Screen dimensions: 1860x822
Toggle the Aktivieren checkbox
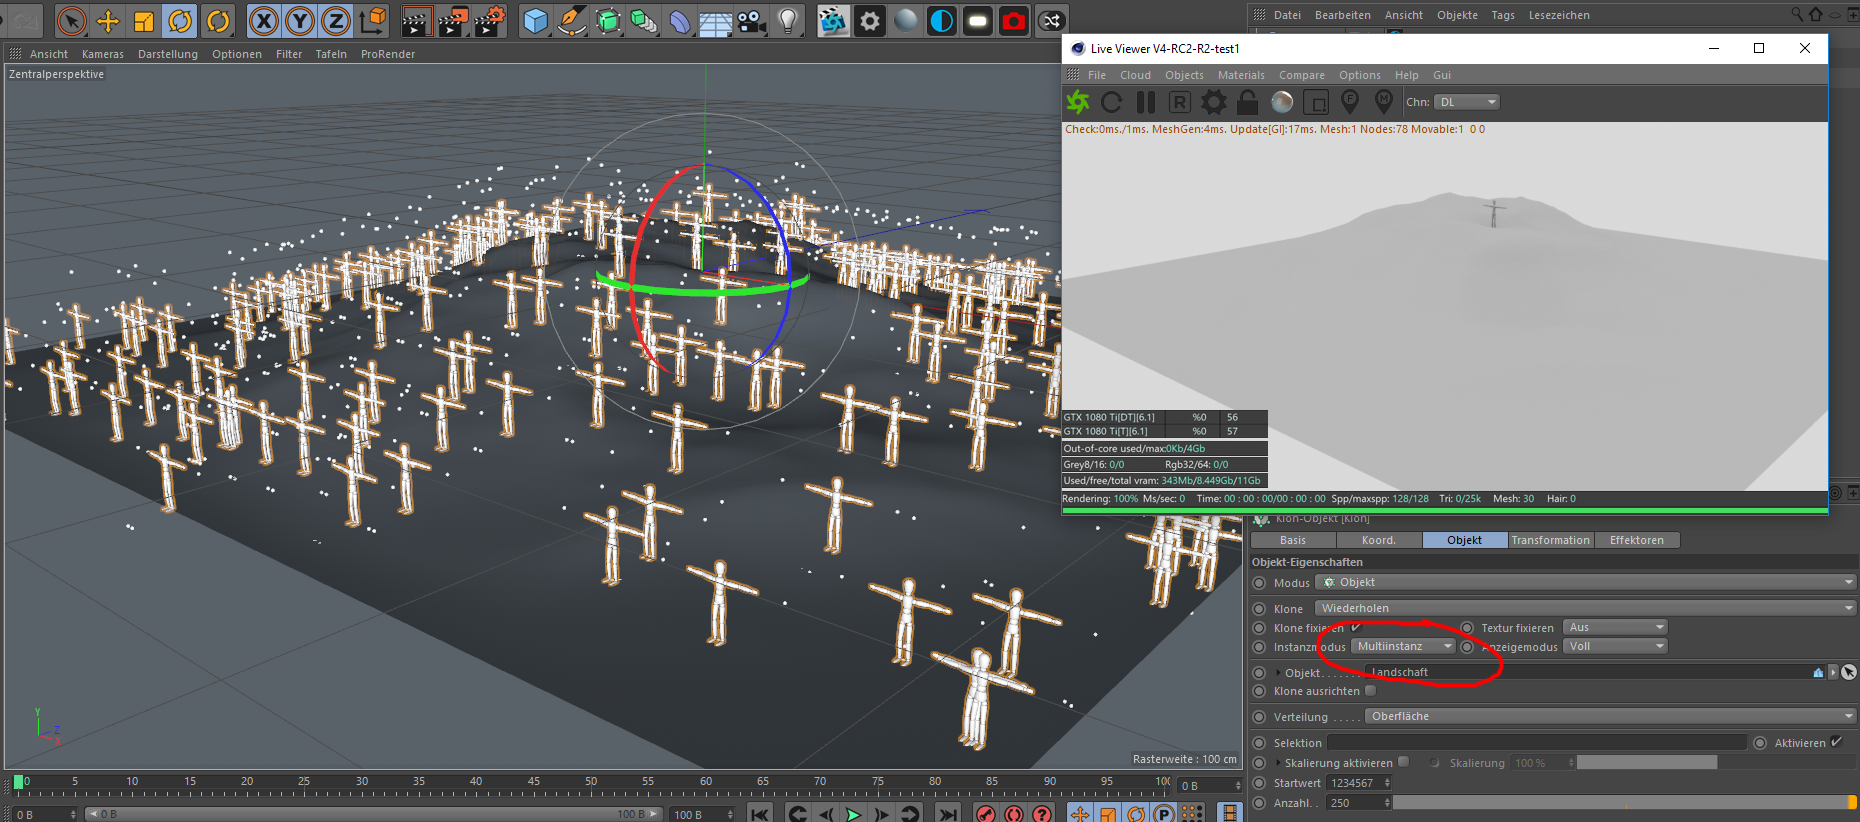pyautogui.click(x=1836, y=742)
